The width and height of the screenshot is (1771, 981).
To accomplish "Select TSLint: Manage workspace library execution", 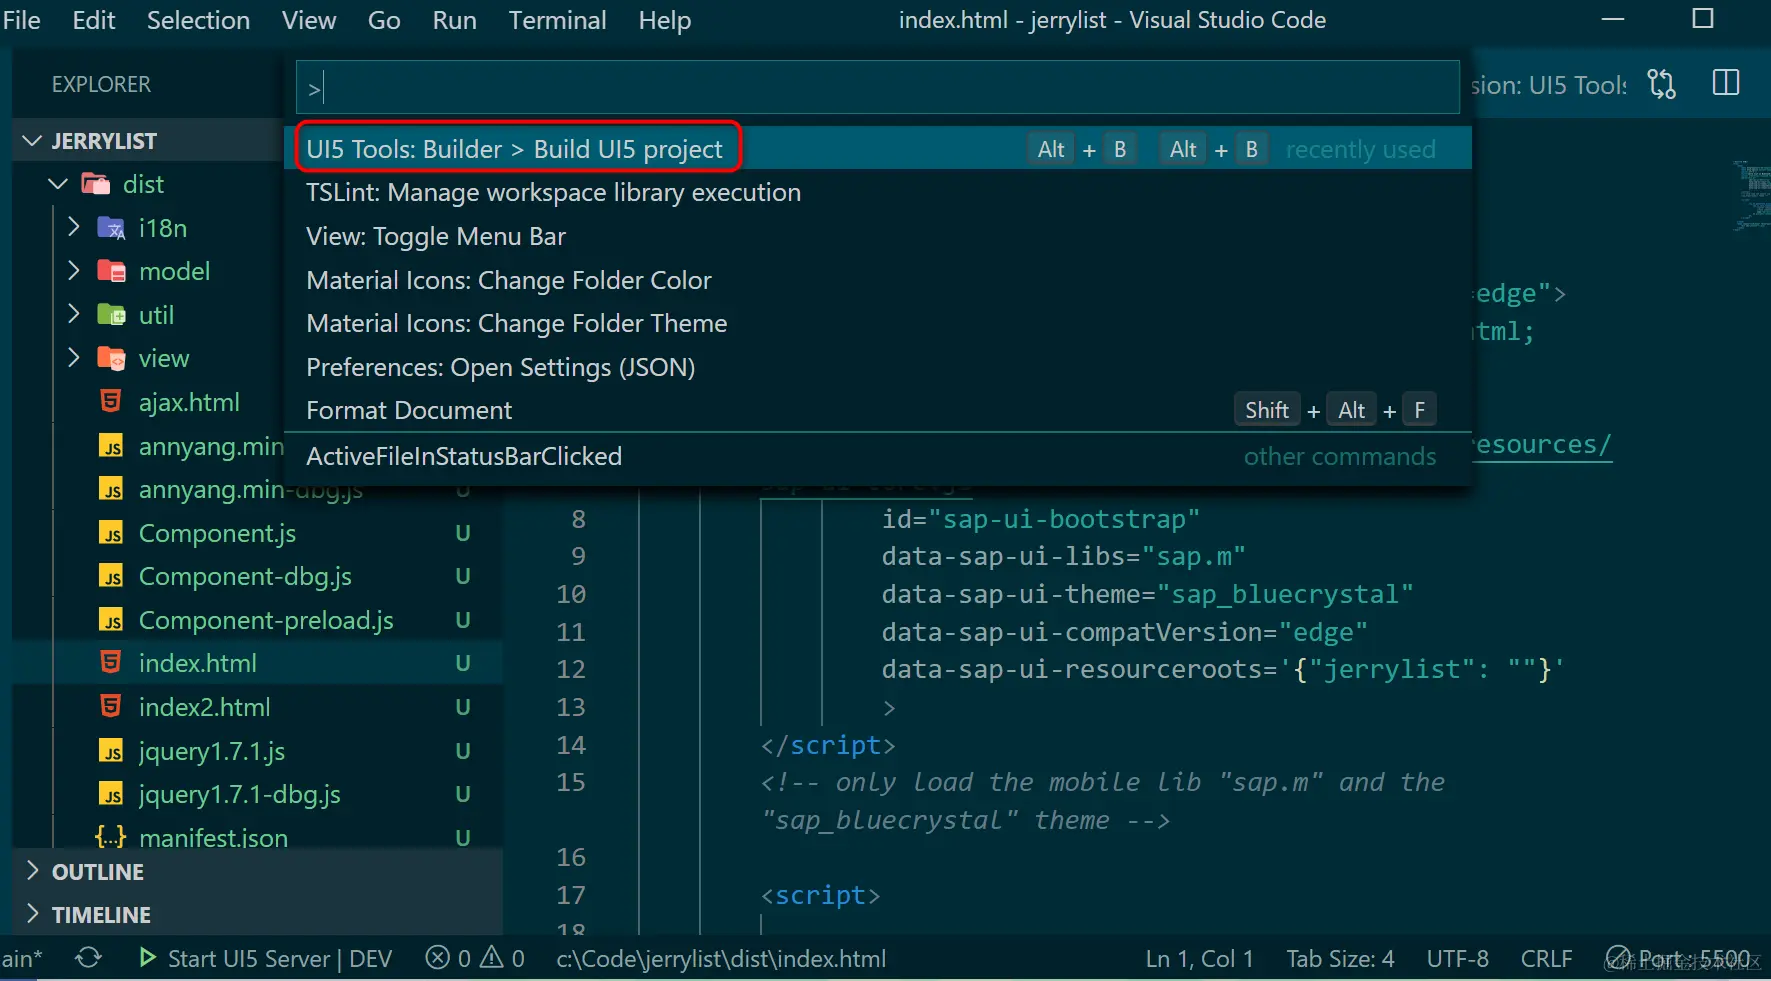I will (x=878, y=192).
